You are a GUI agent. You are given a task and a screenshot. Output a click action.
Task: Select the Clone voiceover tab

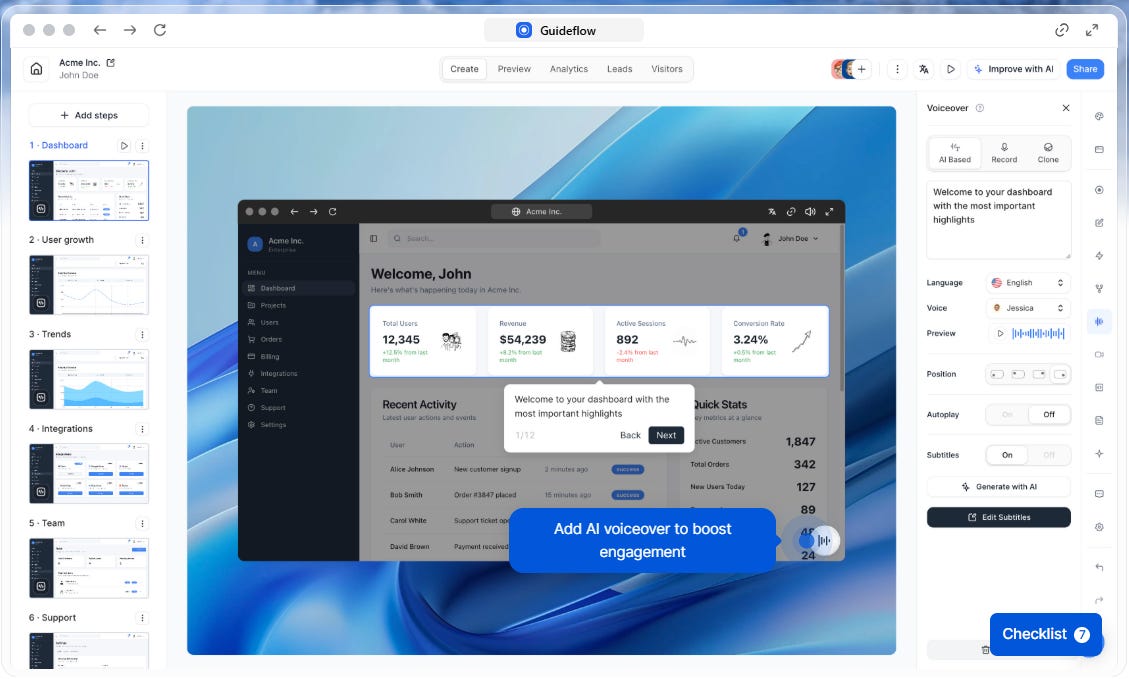coord(1048,153)
